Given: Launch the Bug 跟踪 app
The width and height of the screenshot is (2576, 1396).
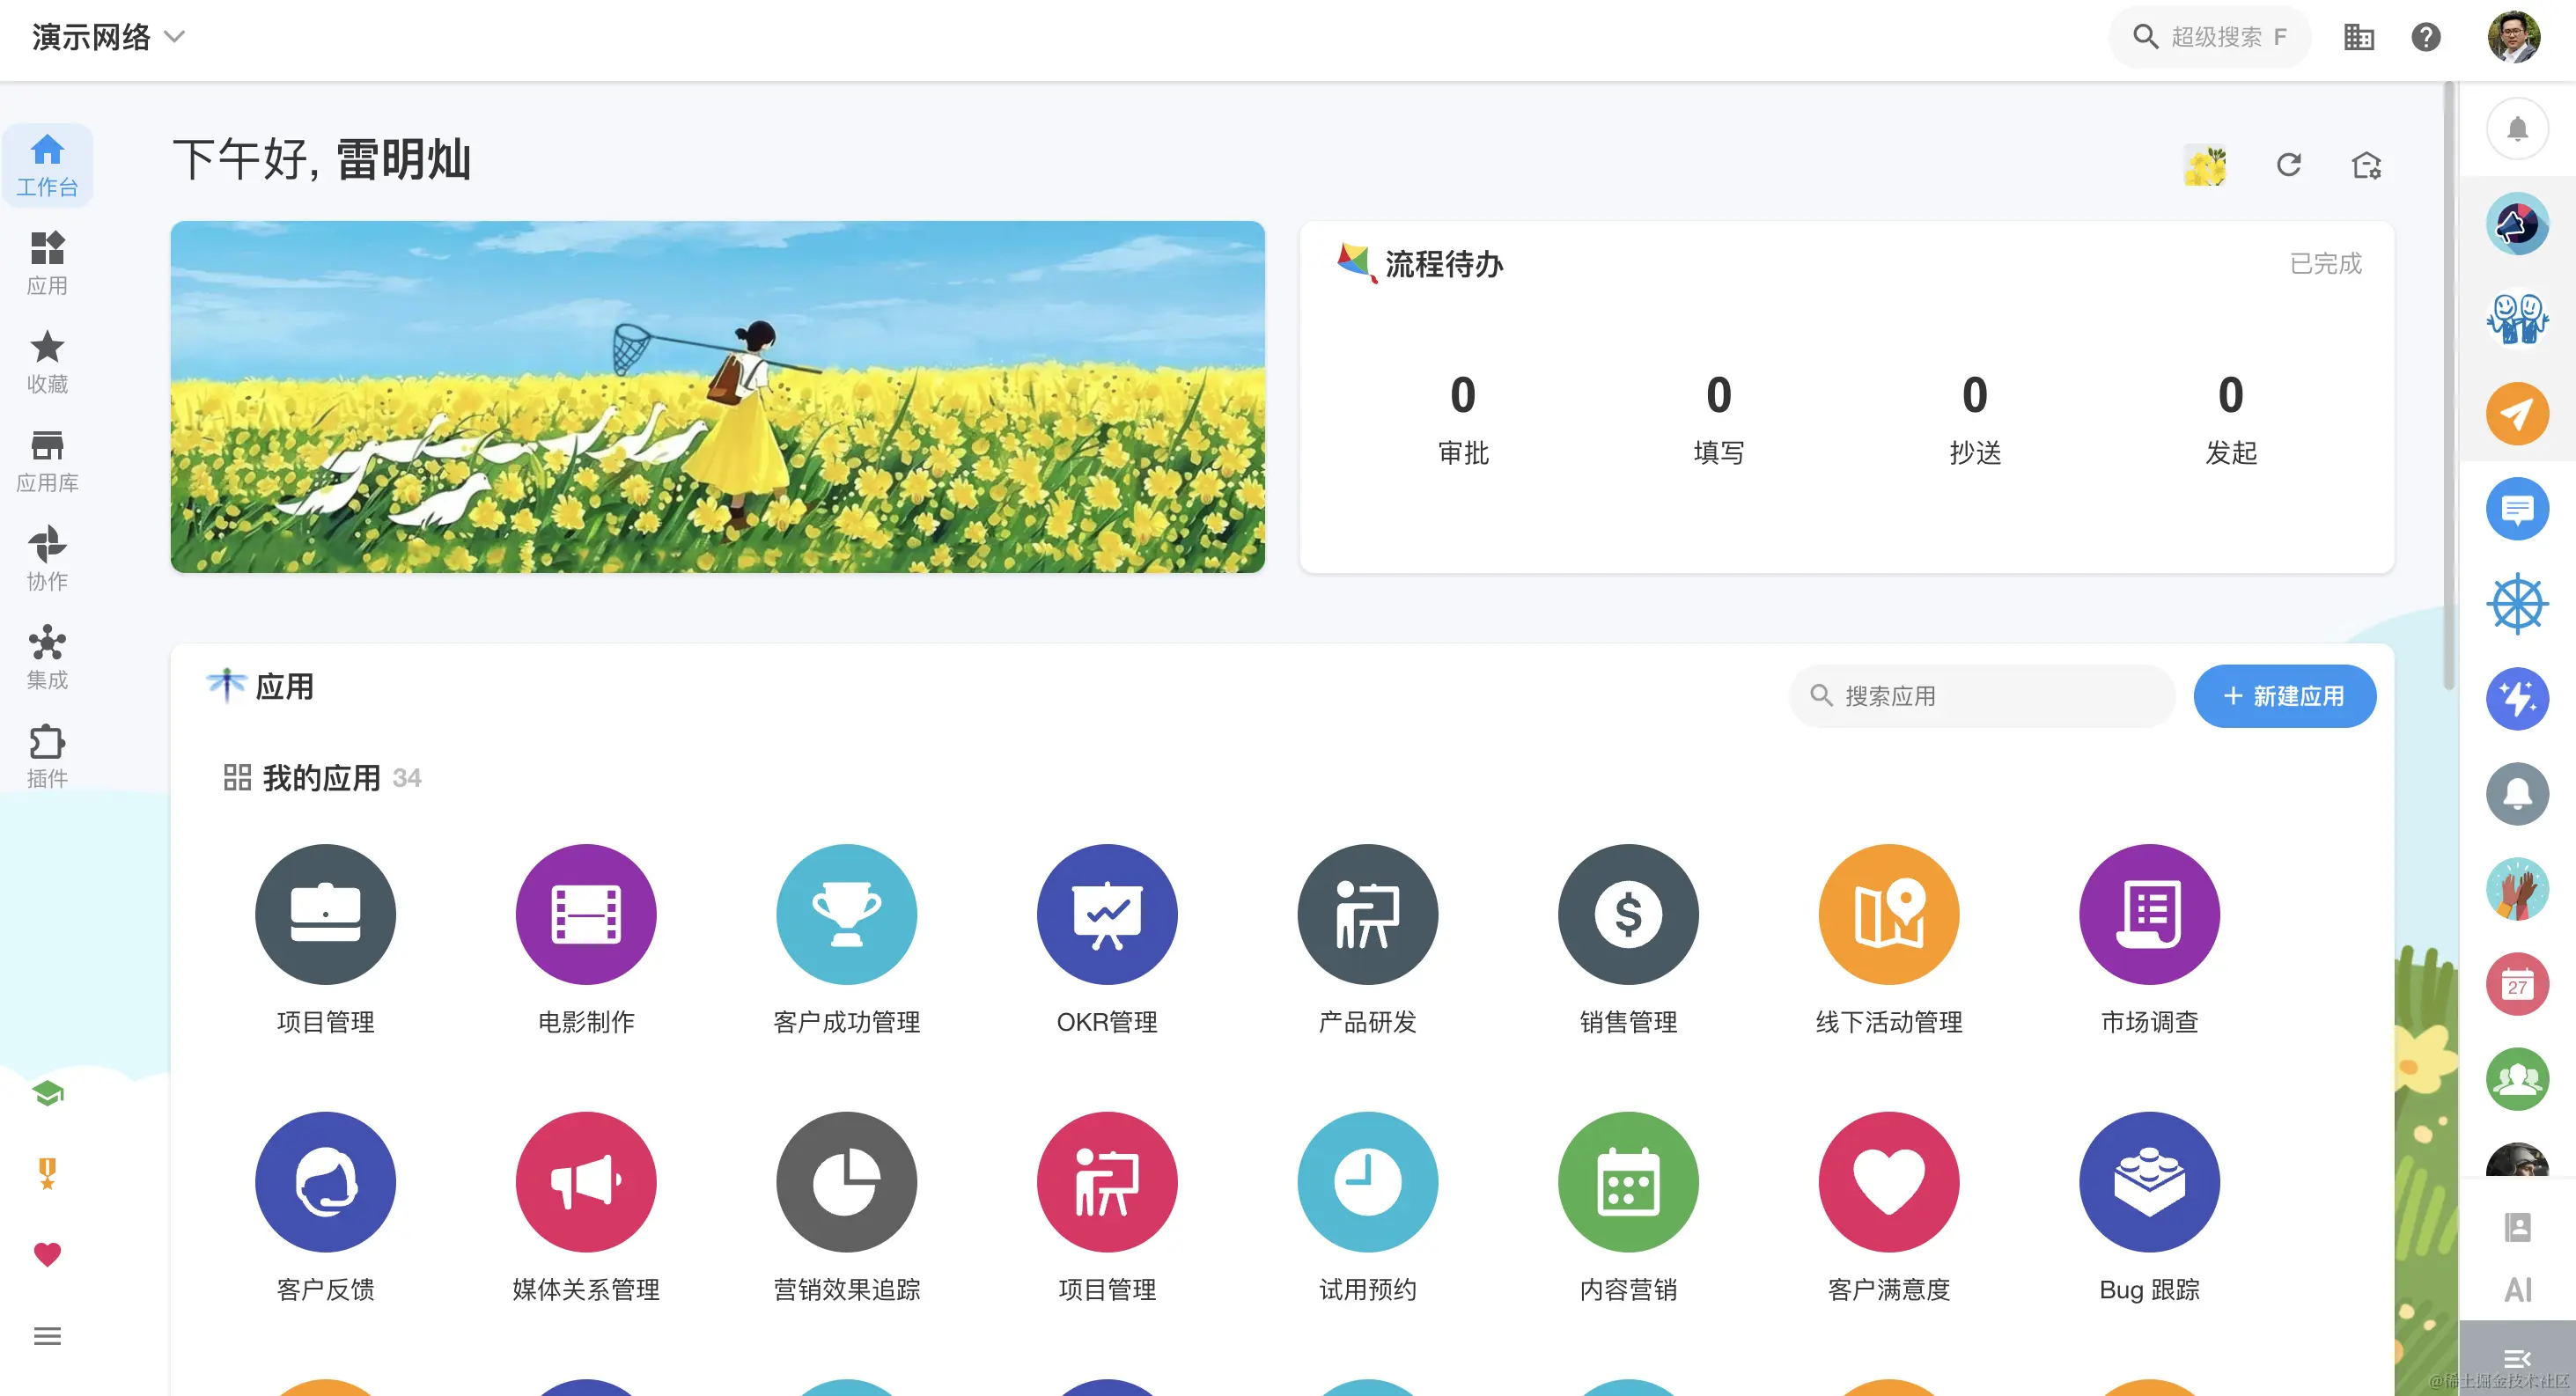Looking at the screenshot, I should click(2148, 1181).
